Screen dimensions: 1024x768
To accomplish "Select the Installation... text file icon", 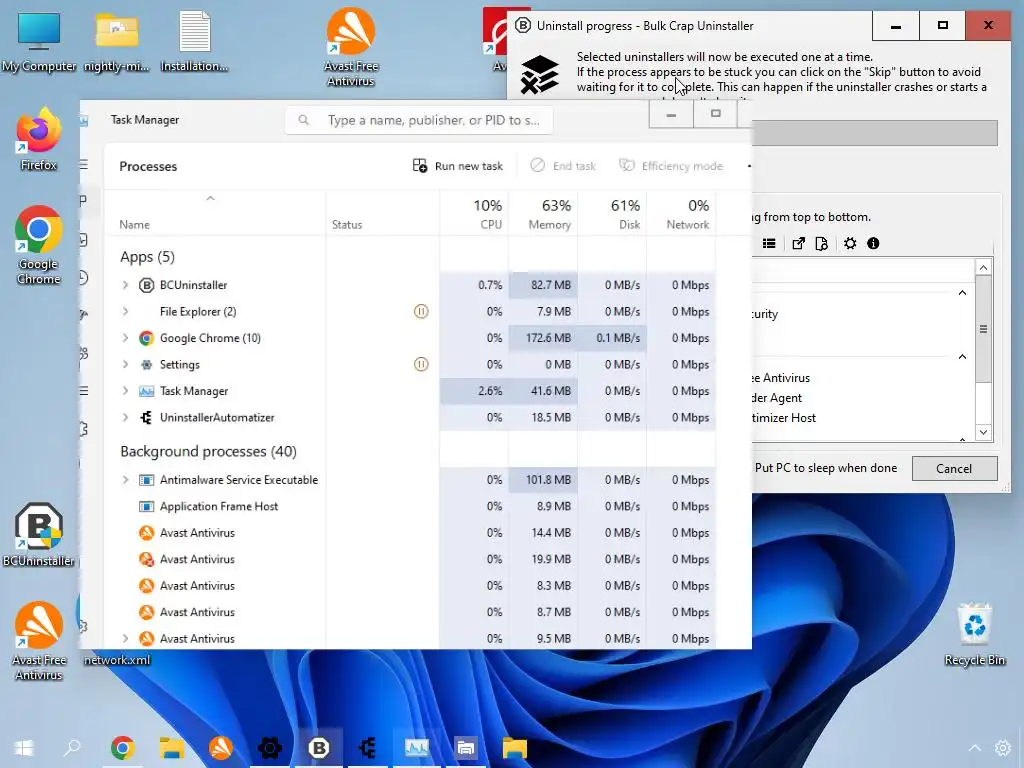I will click(194, 40).
